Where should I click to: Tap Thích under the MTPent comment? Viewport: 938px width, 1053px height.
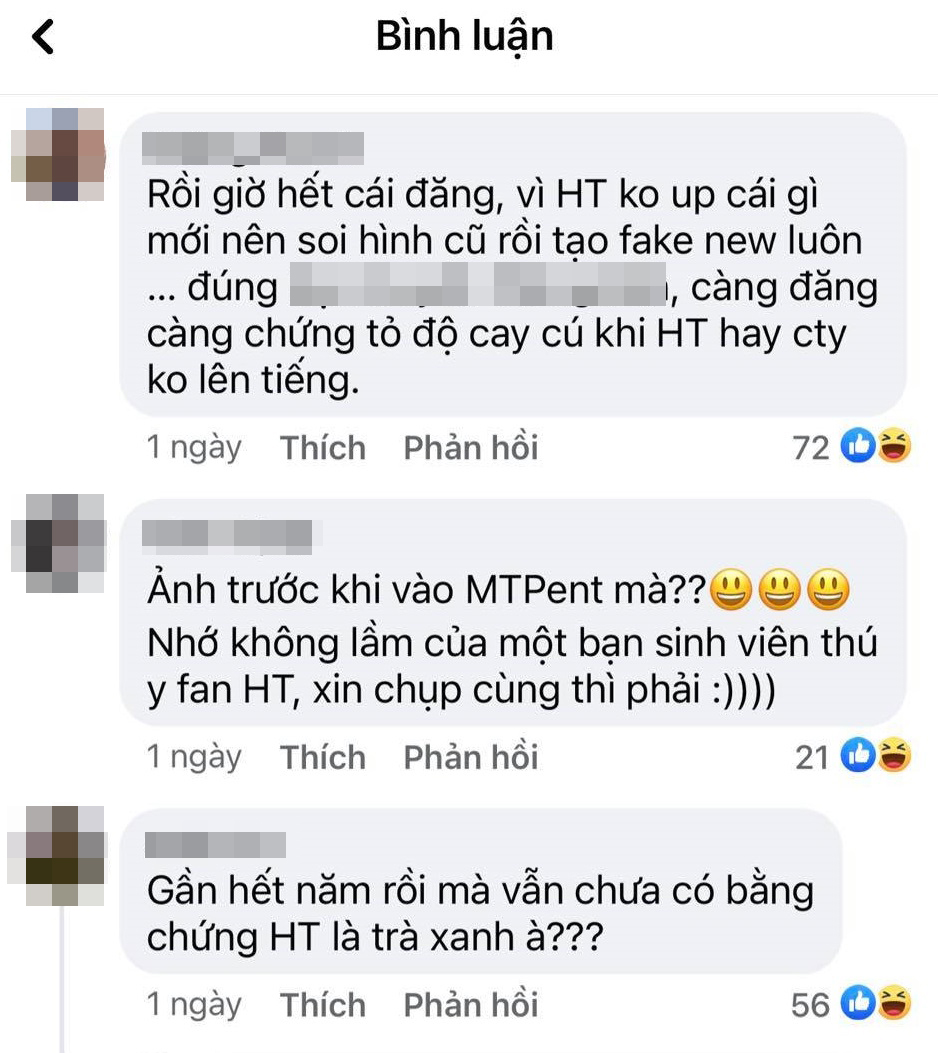point(323,757)
